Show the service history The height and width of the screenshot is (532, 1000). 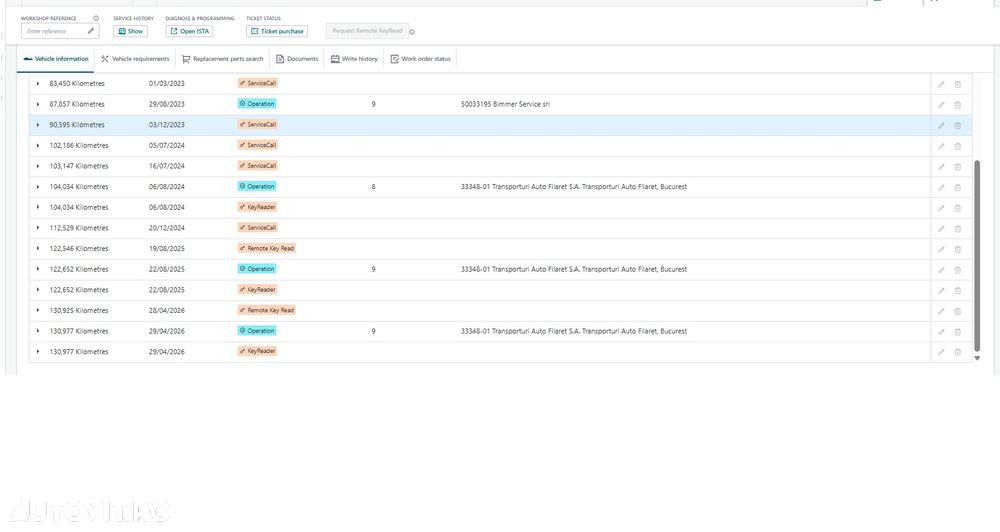131,31
